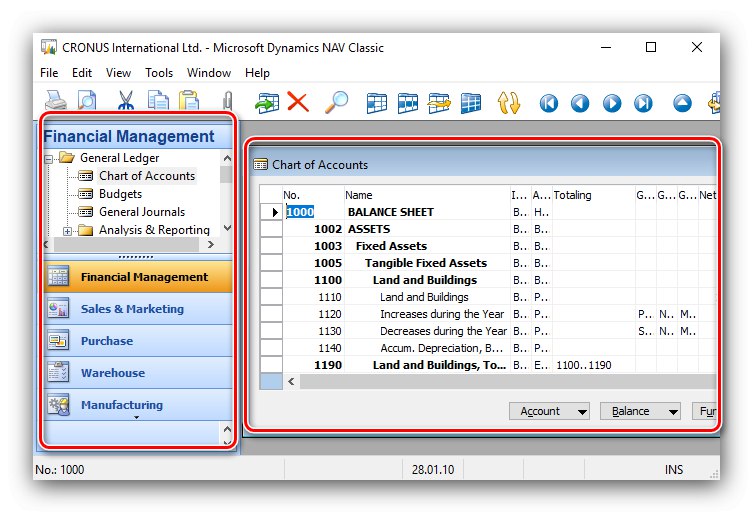Click the Sort yellow arrows icon

(509, 103)
